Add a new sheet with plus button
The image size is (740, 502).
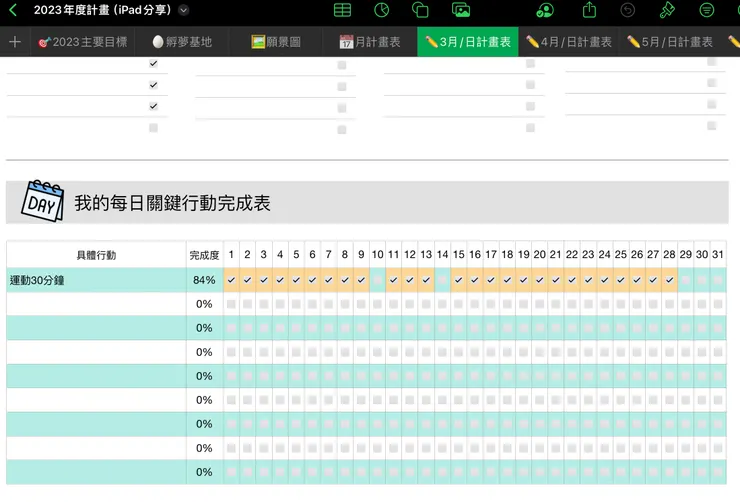[x=15, y=42]
